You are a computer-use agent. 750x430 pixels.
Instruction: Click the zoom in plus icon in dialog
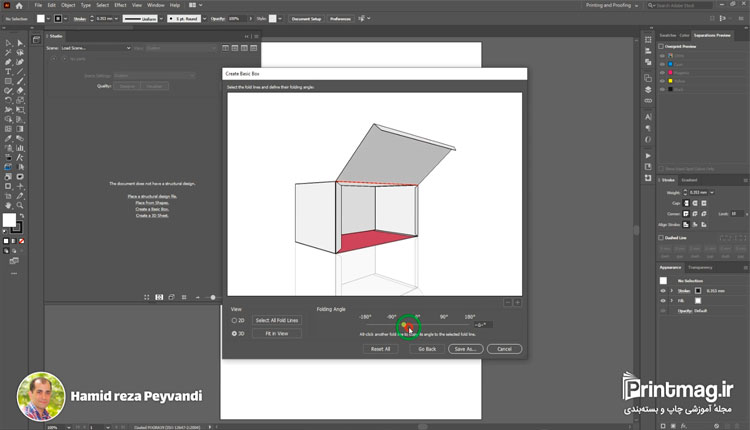518,302
